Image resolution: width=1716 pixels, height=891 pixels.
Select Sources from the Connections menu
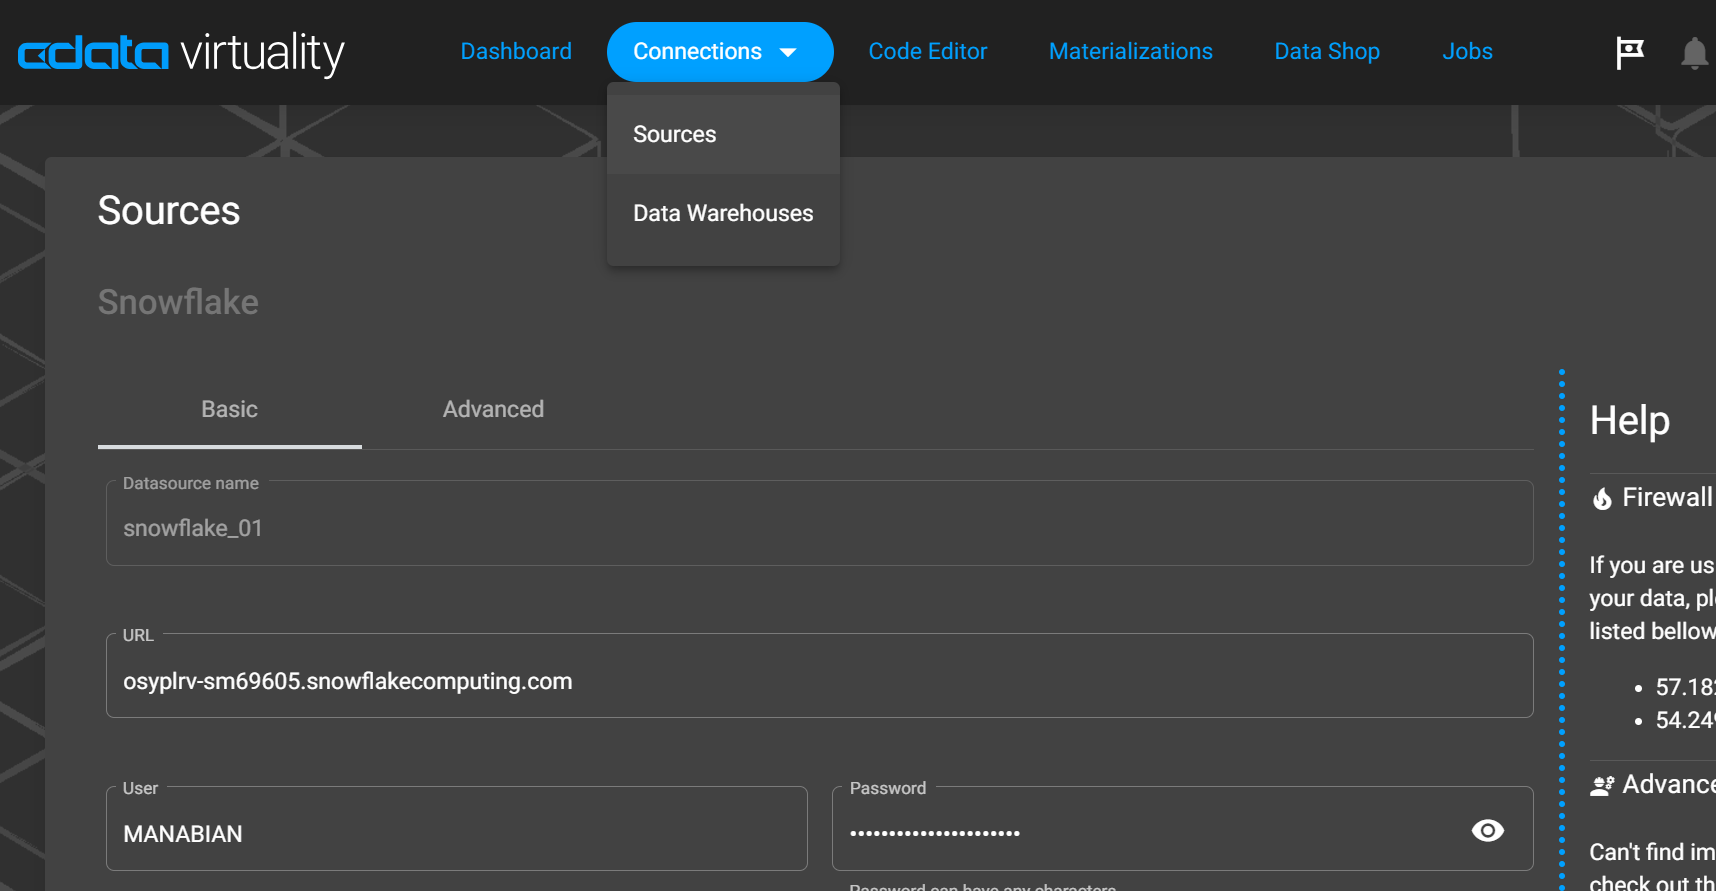point(723,134)
